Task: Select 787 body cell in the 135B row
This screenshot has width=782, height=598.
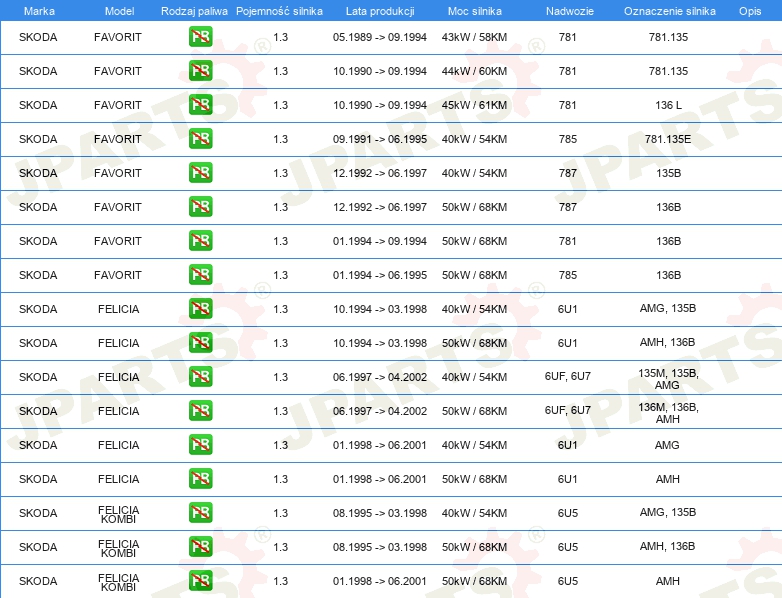Action: click(568, 173)
